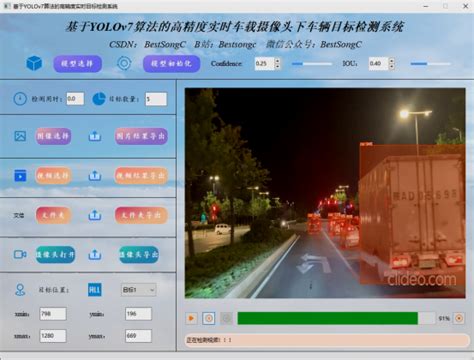Click the picture icon in the image row
This screenshot has height=360, width=474.
pos(20,136)
